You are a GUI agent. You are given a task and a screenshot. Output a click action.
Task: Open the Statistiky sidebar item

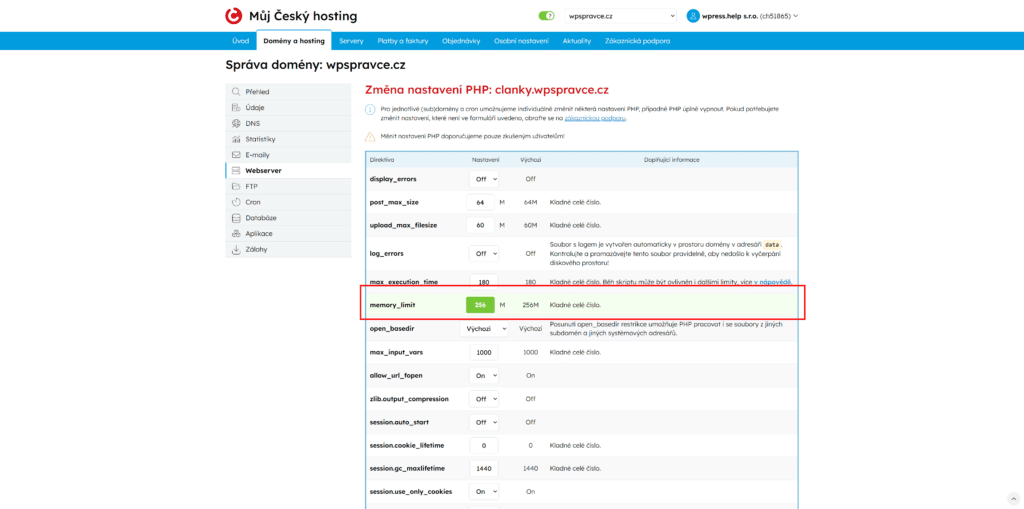pos(288,139)
